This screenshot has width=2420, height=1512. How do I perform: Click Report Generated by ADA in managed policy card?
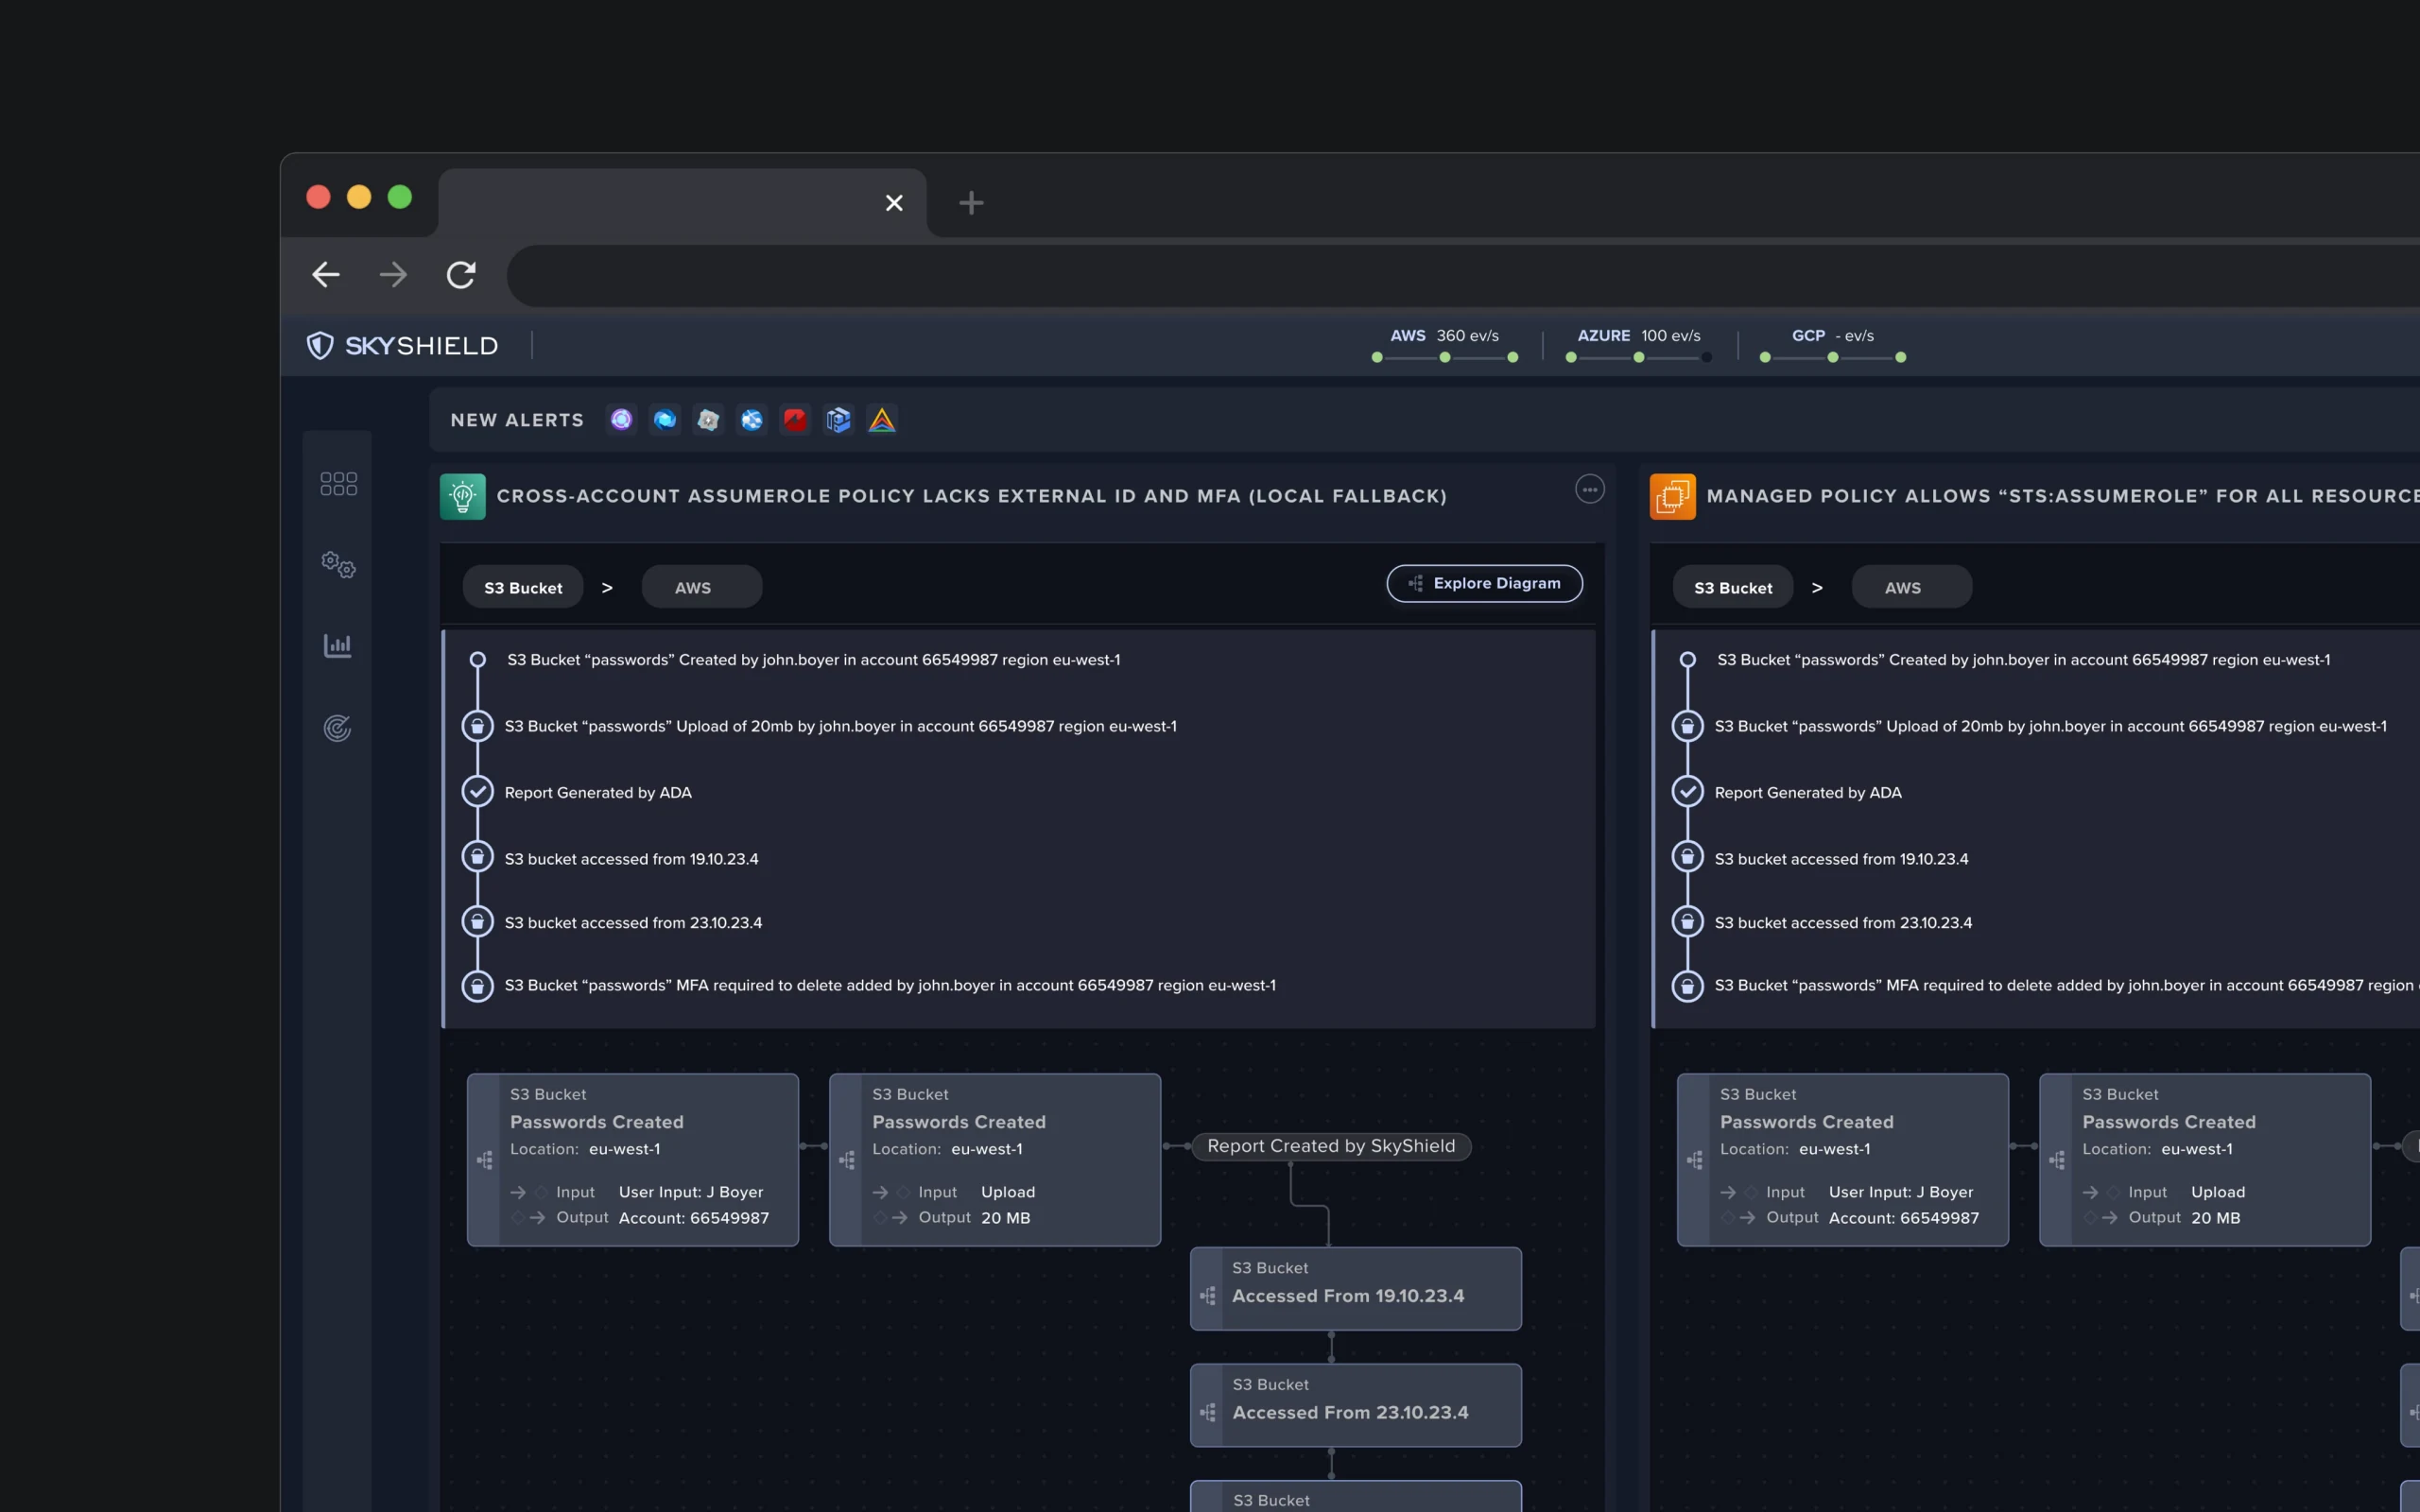[x=1808, y=792]
